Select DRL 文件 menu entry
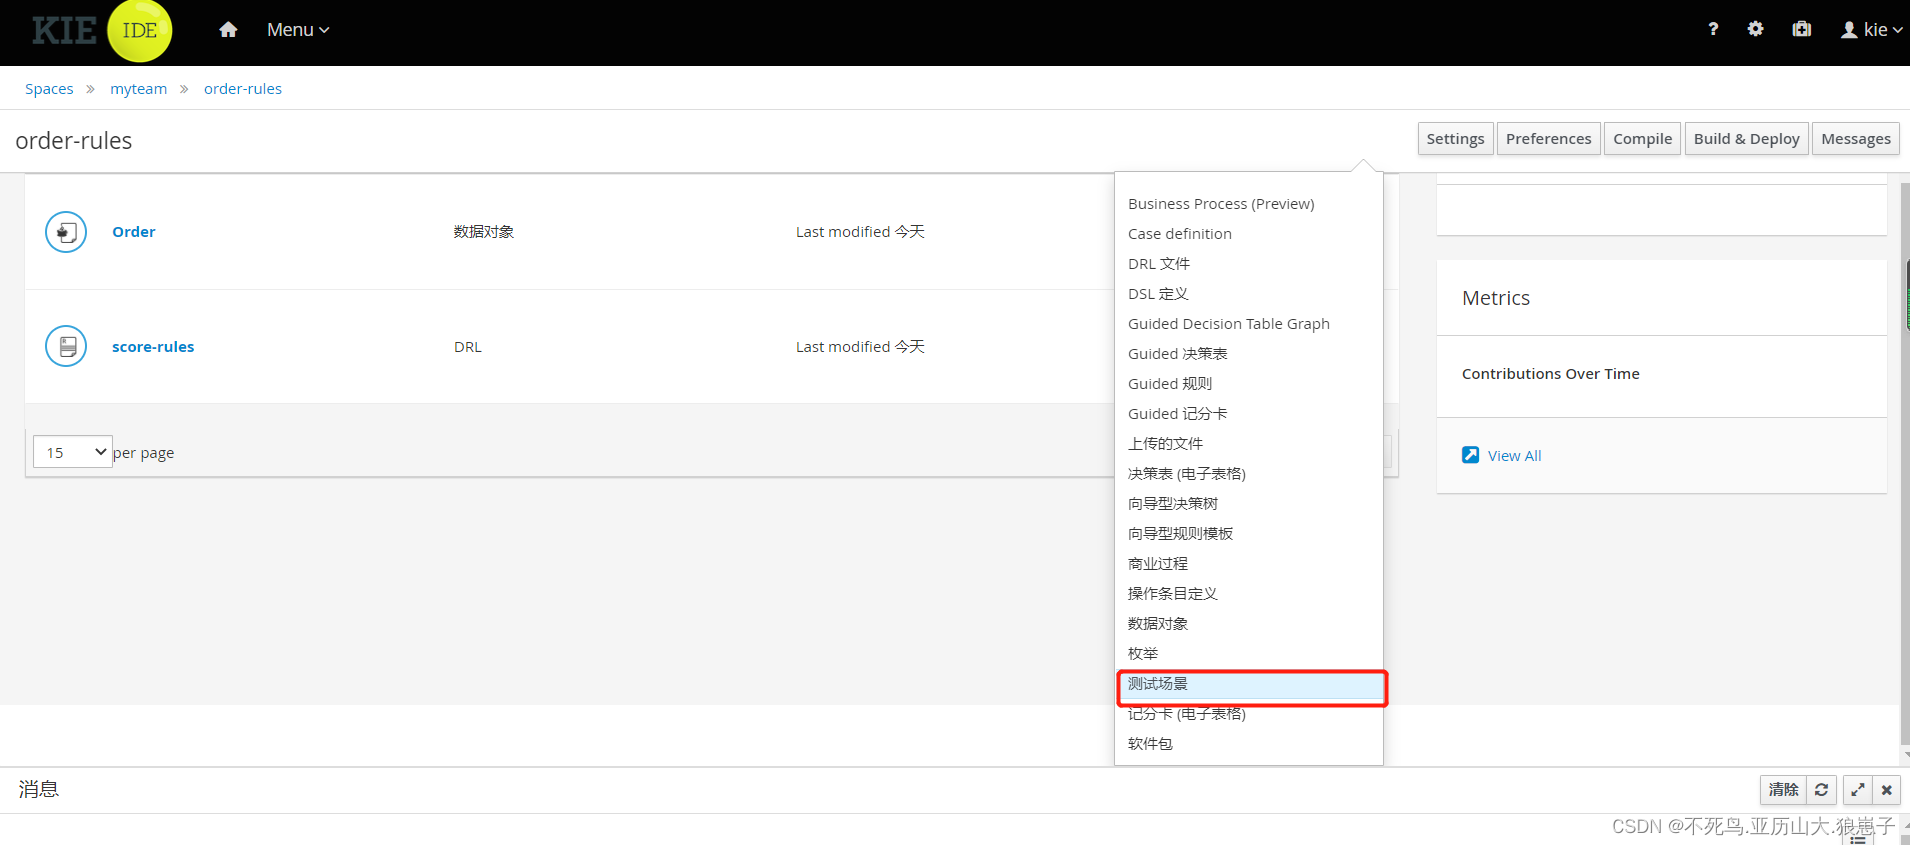The width and height of the screenshot is (1910, 845). [x=1249, y=264]
